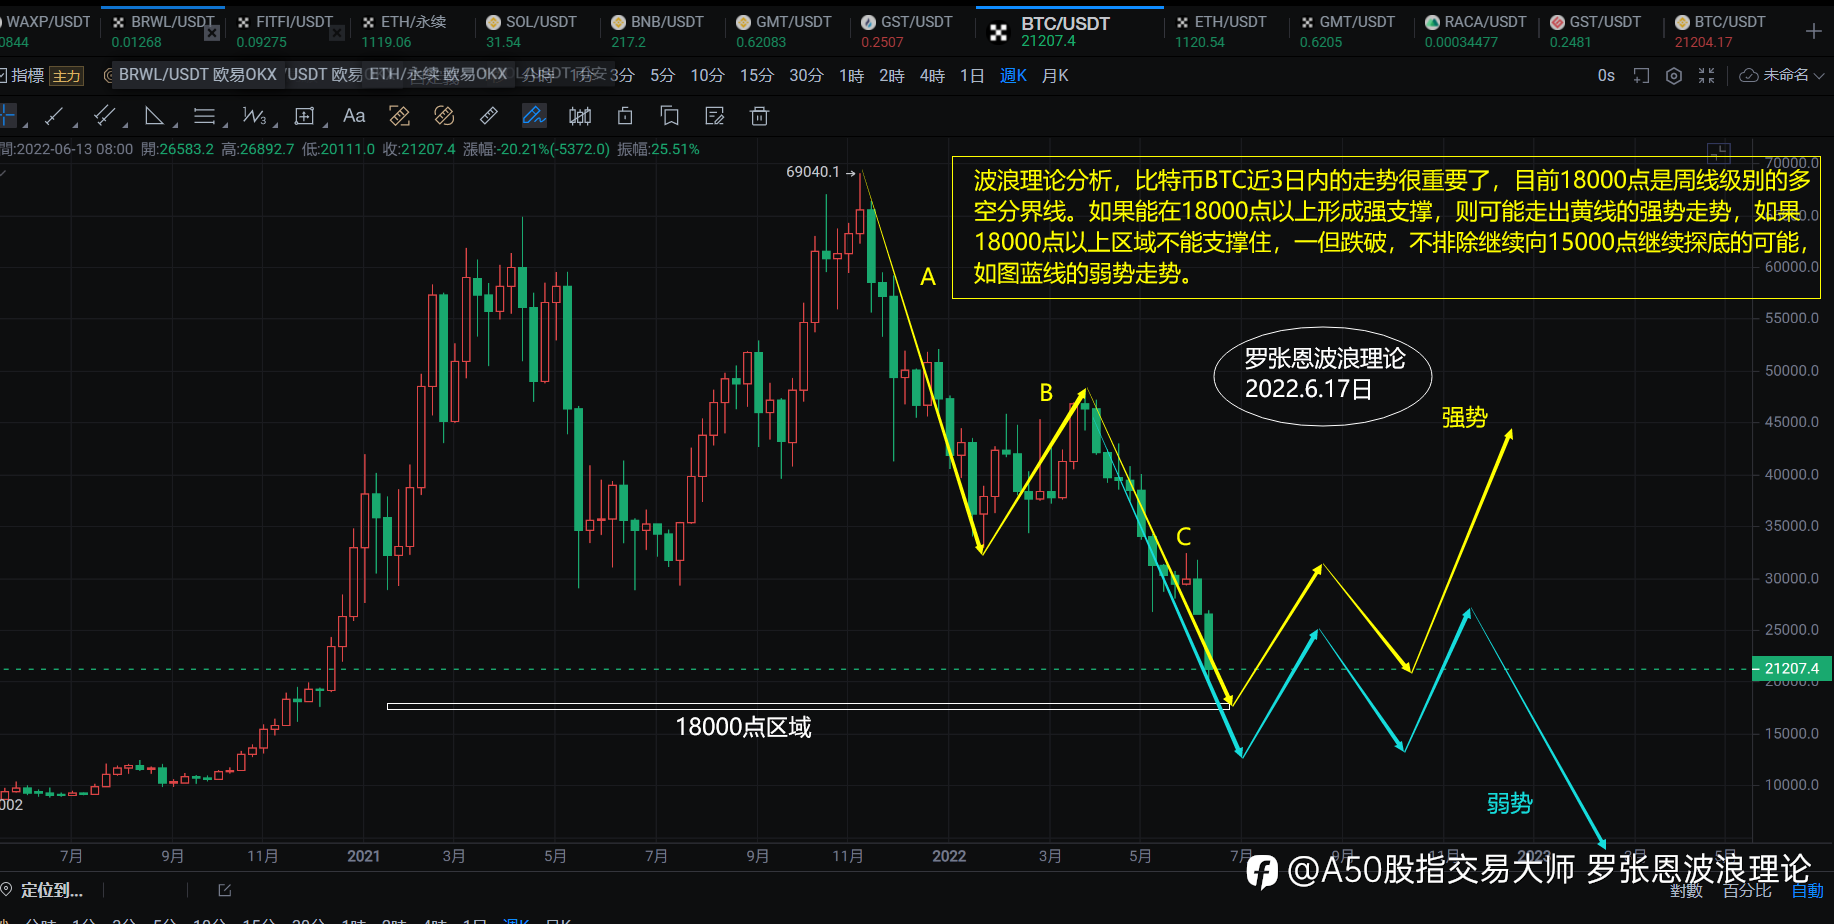This screenshot has height=924, width=1834.
Task: Click the small icon above the price axis
Action: (x=1719, y=152)
